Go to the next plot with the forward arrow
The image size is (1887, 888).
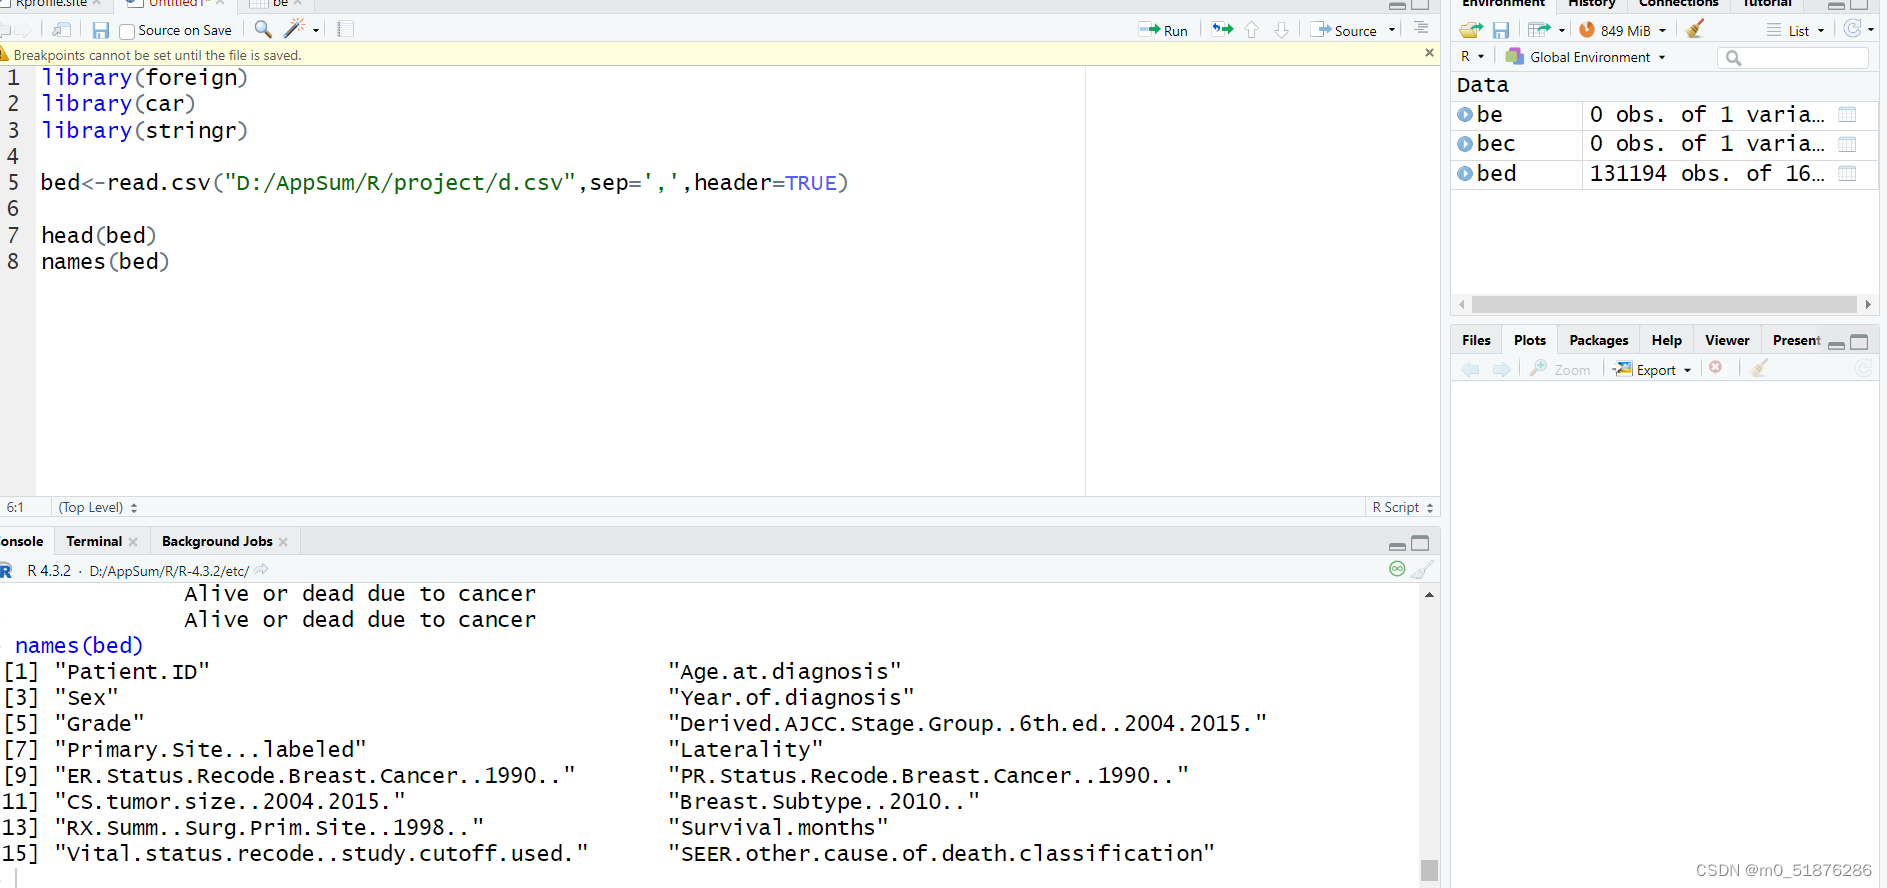(x=1502, y=369)
